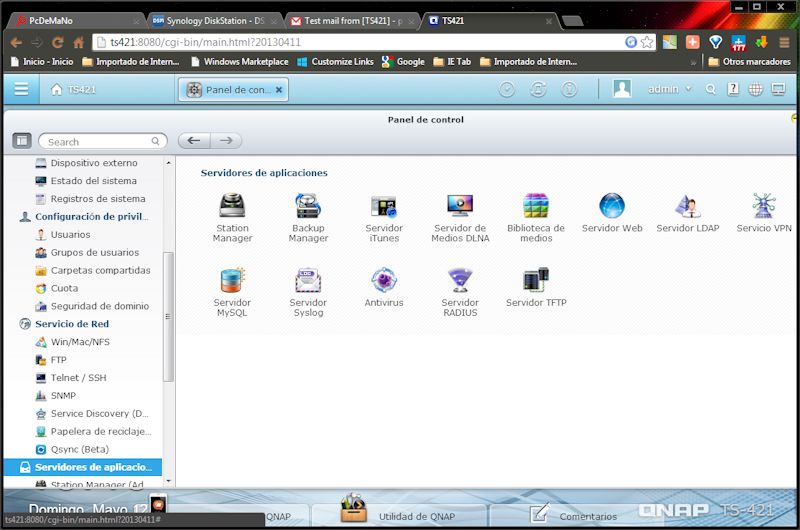
Task: Open Servidor TFTP icon
Action: (x=536, y=281)
